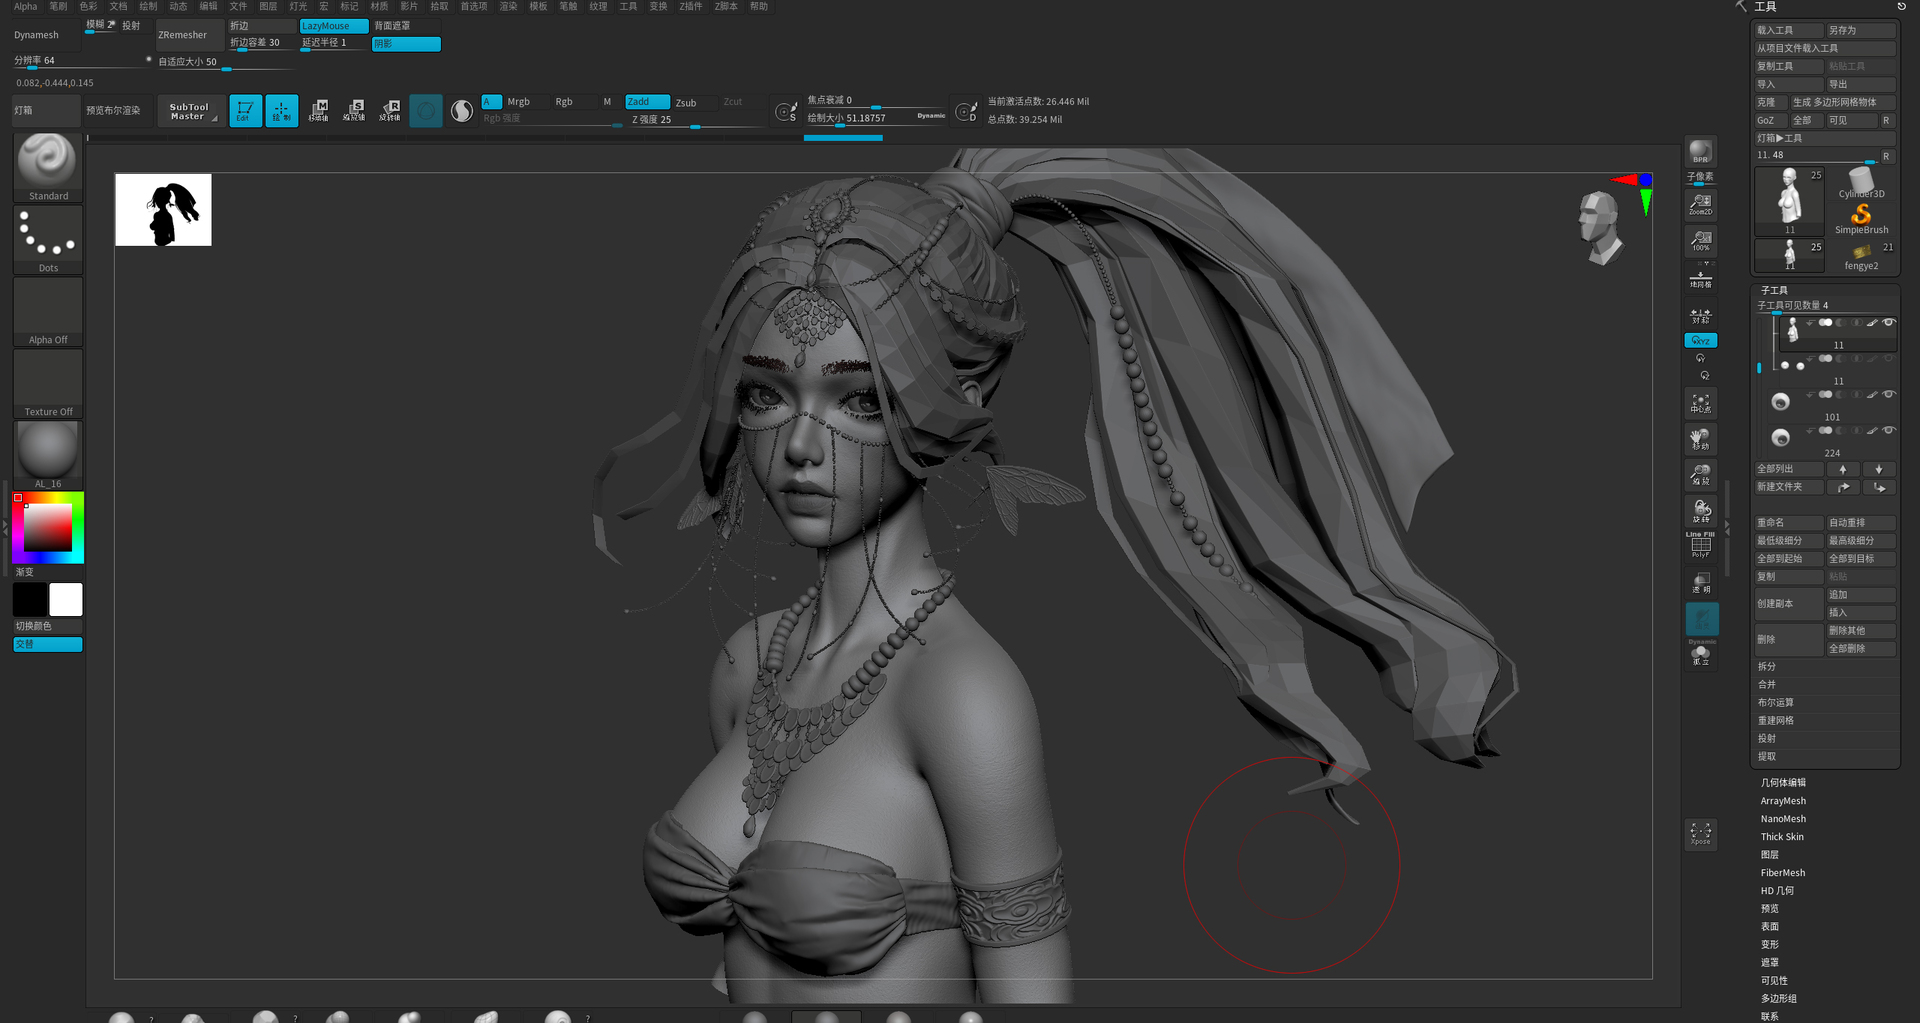This screenshot has width=1920, height=1023.
Task: Click the 灯箱 LightBox button
Action: click(46, 111)
